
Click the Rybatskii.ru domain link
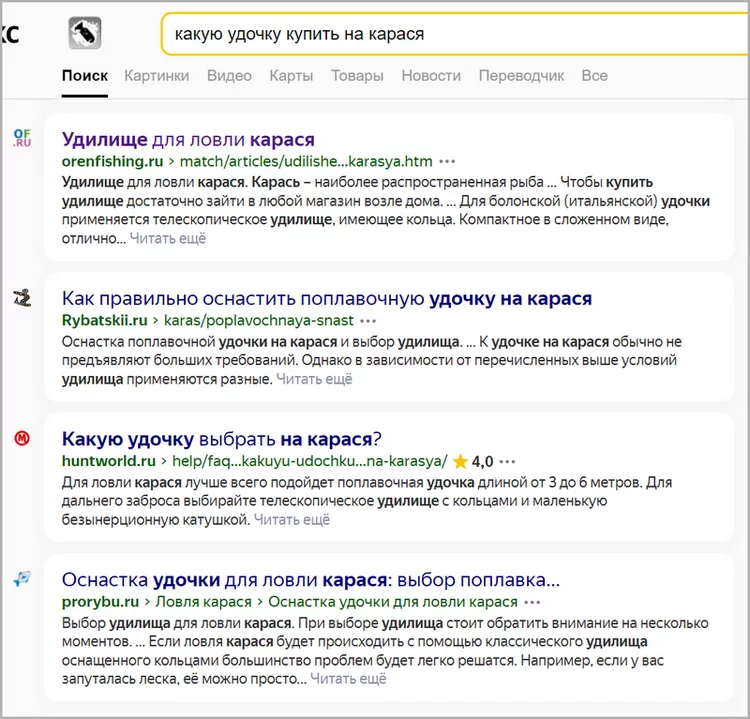[104, 320]
